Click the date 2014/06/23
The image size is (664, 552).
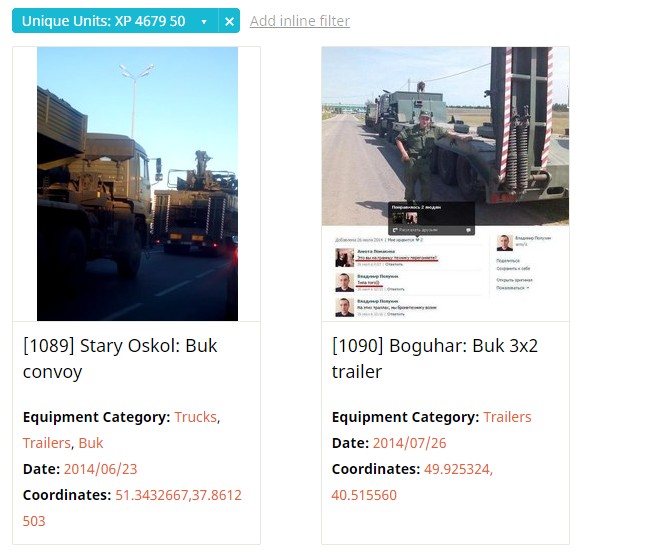tap(100, 469)
